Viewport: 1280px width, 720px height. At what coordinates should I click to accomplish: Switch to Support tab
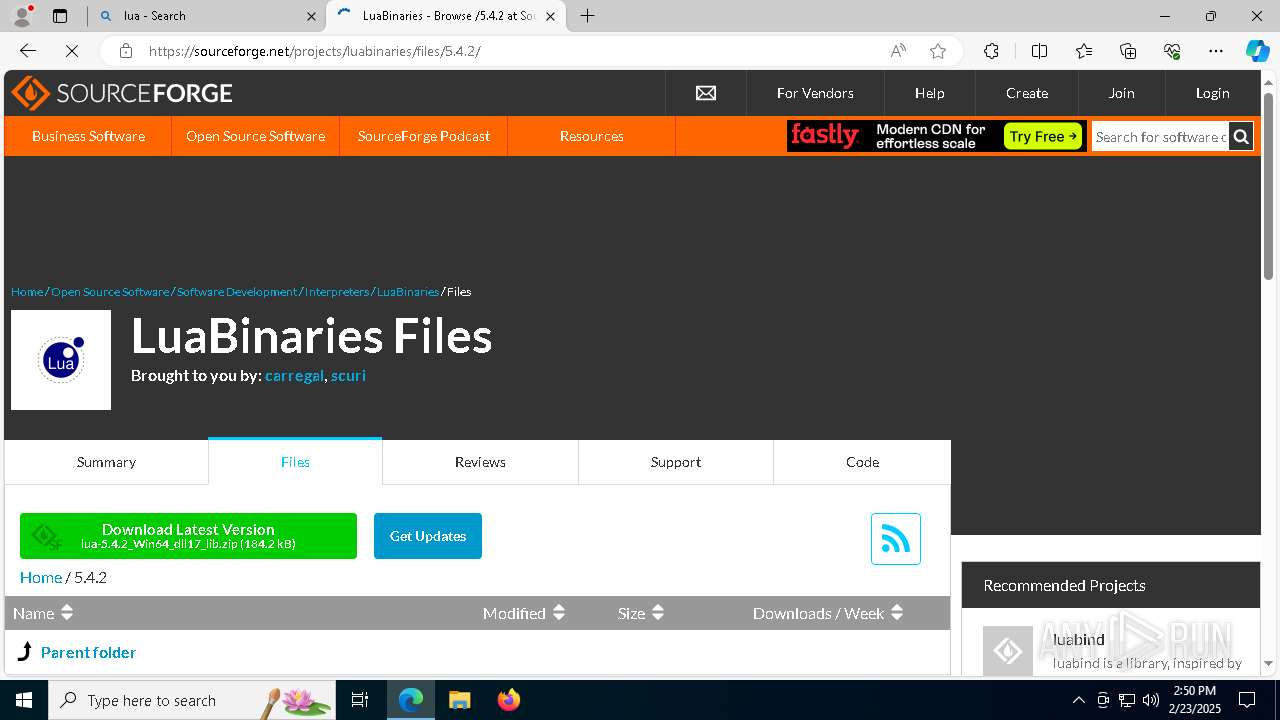(x=676, y=462)
